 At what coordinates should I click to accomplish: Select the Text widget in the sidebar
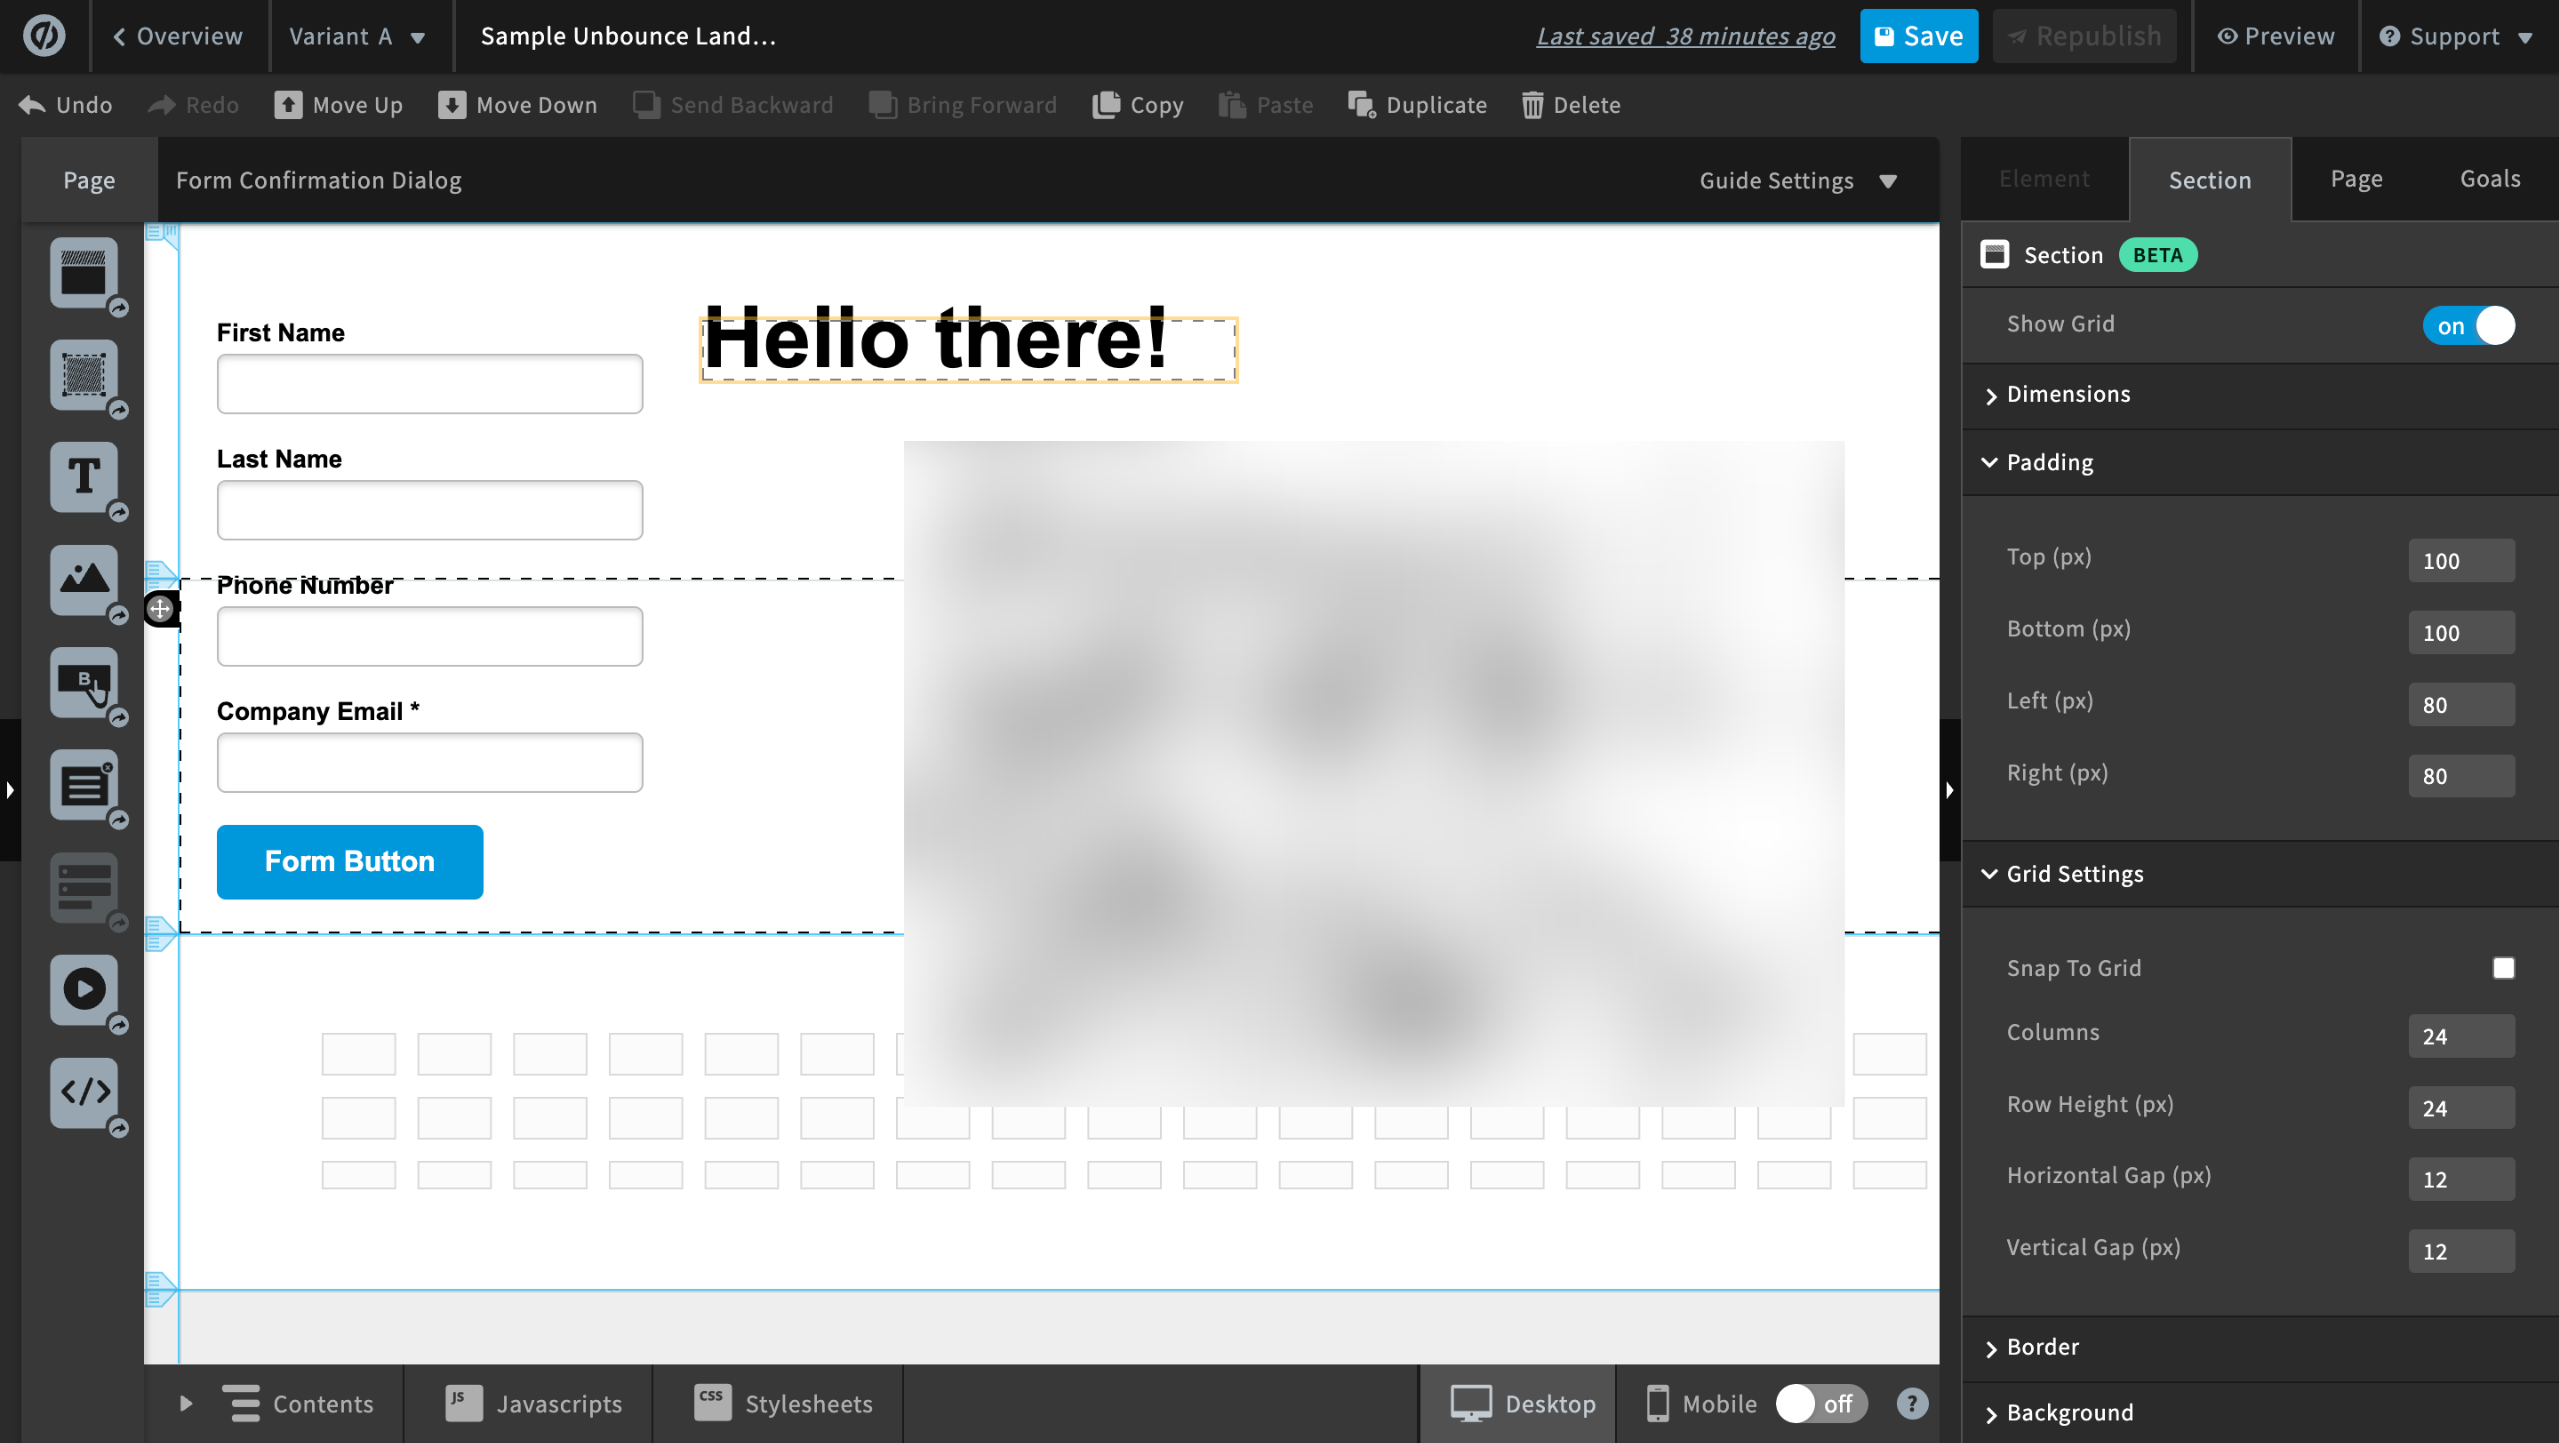coord(84,477)
